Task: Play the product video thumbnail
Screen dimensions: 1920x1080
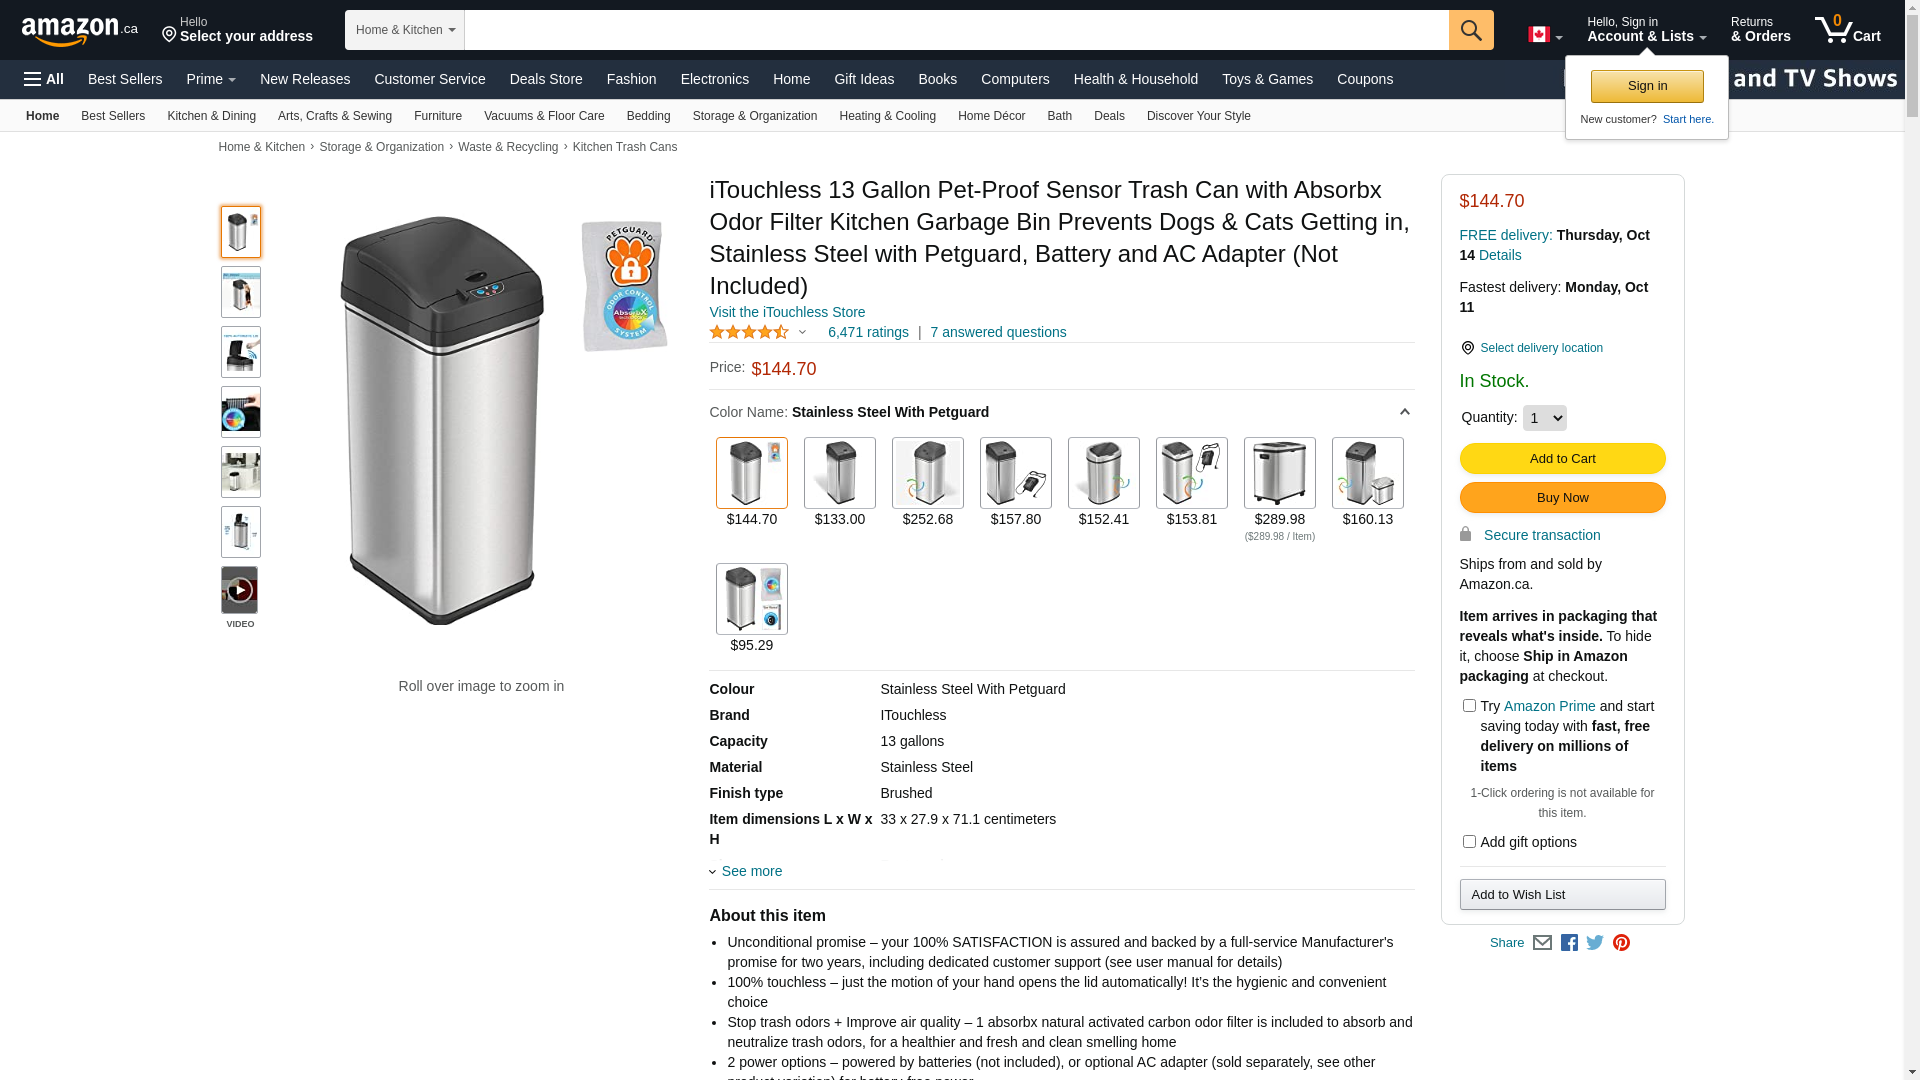Action: point(240,590)
